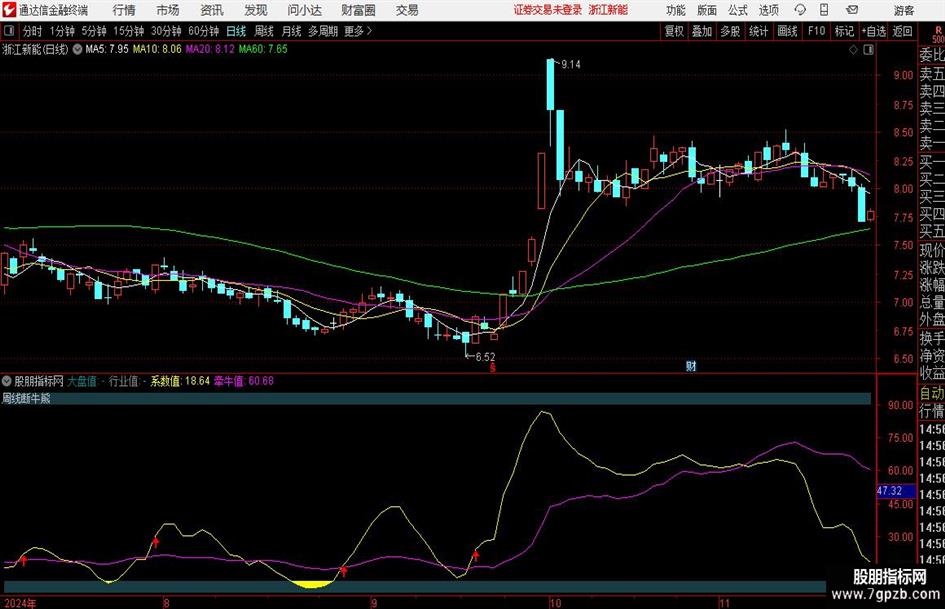Click the 标记 mark button
Screen dimensions: 945x609
tap(844, 31)
